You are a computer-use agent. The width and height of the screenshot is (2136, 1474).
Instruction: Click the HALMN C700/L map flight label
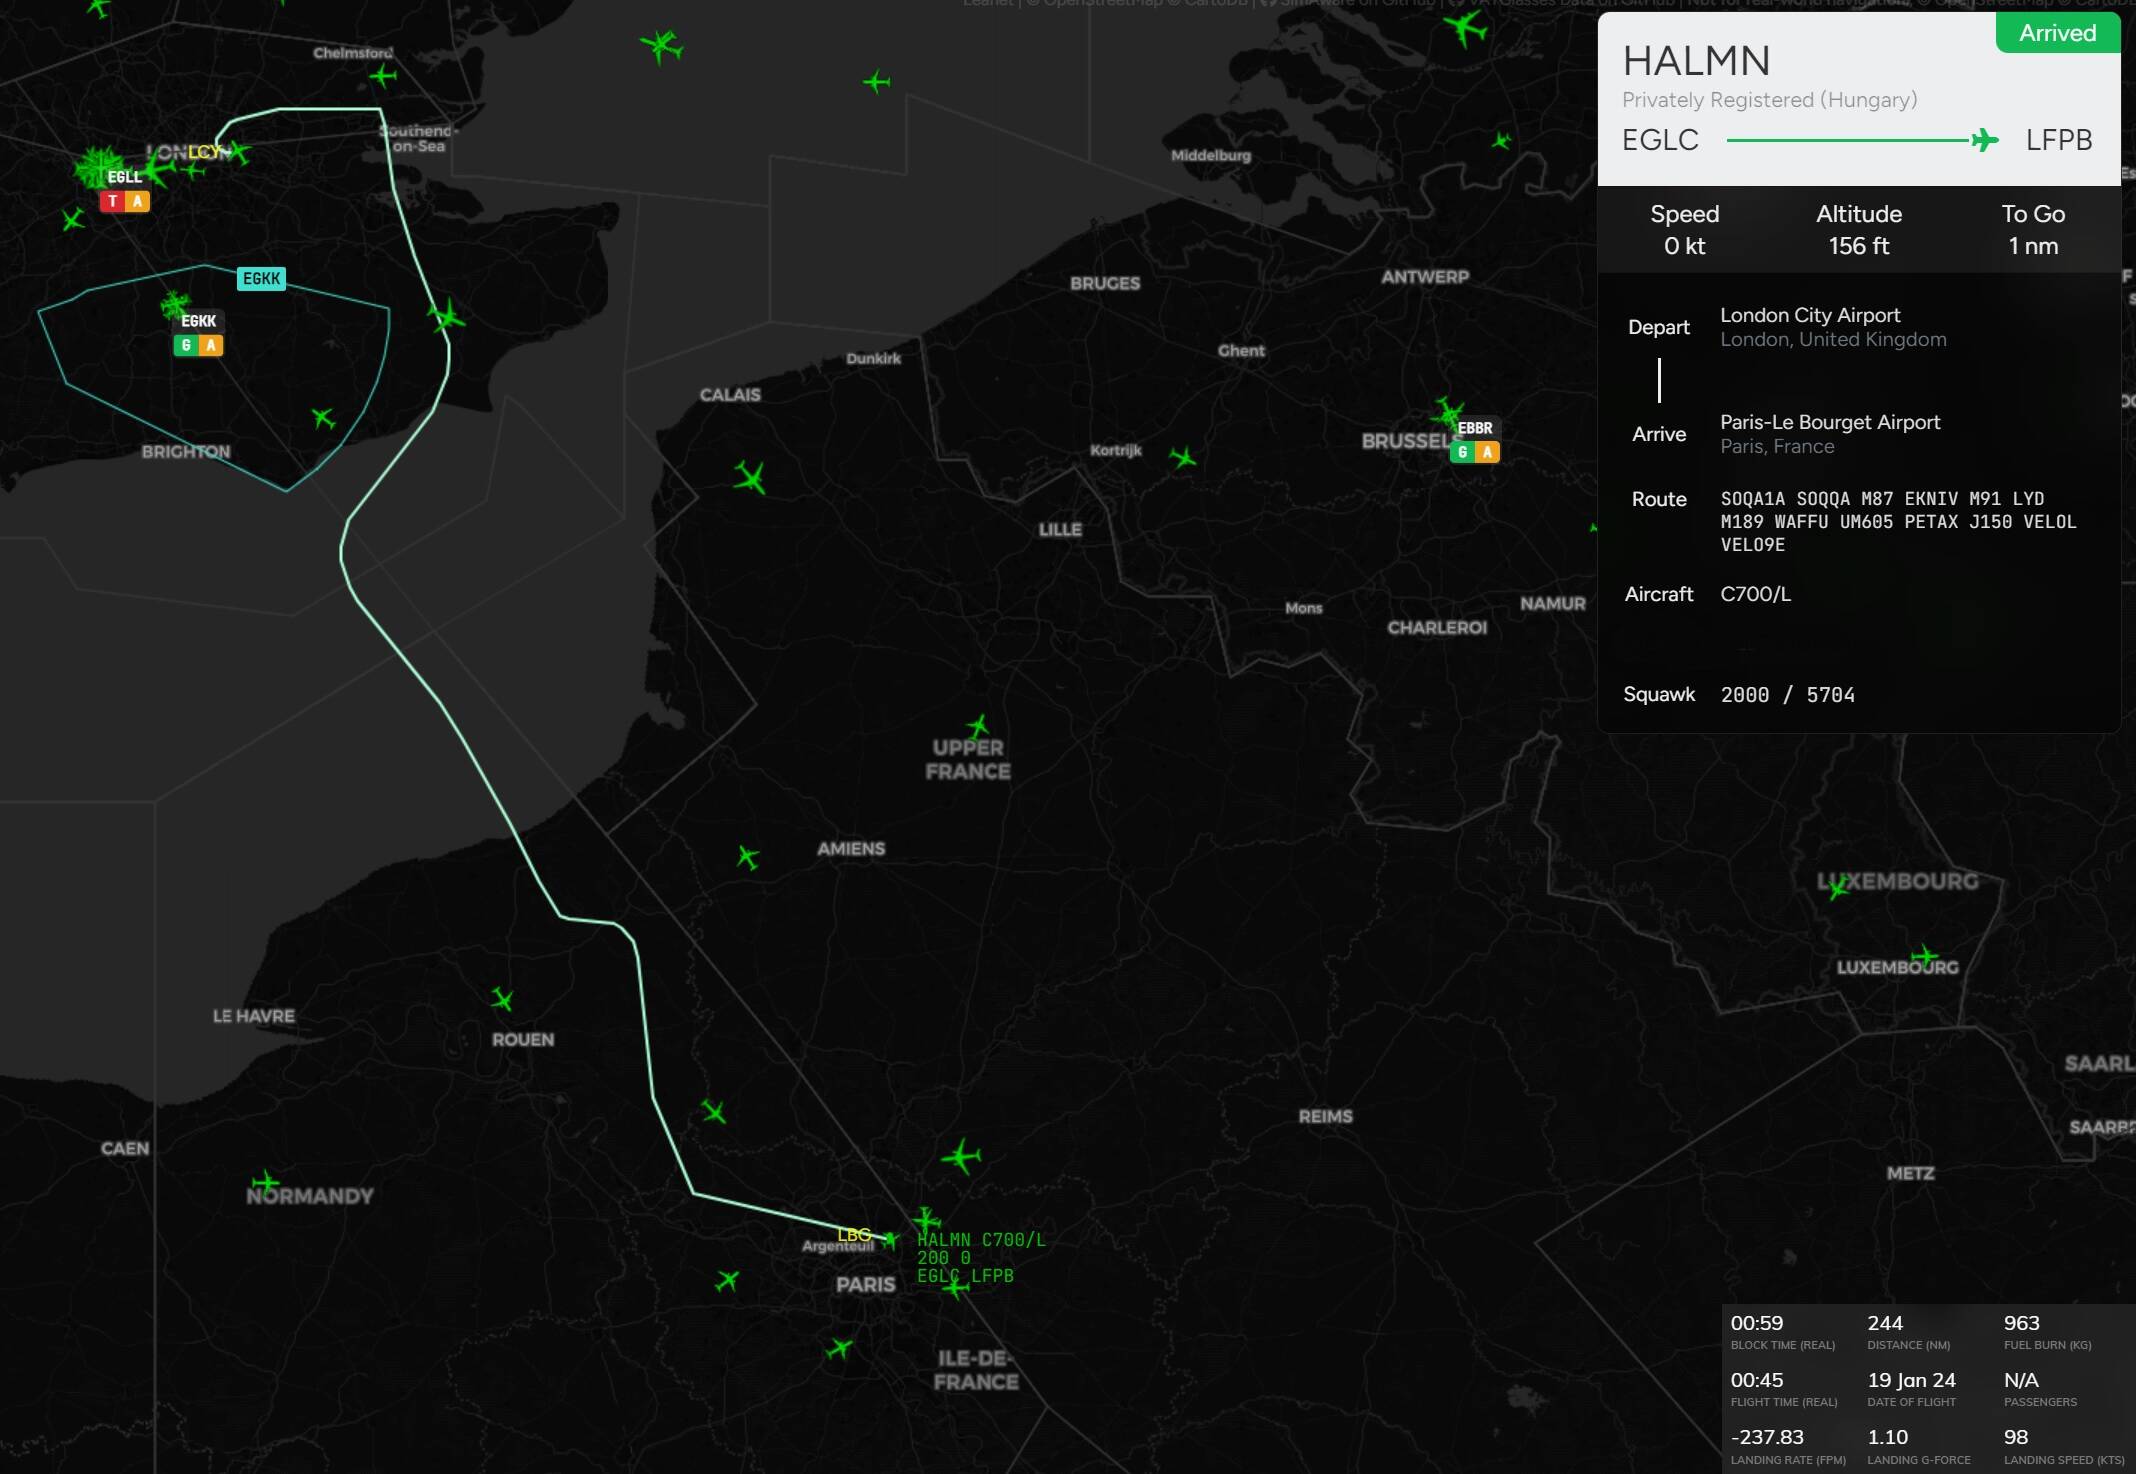(980, 1240)
